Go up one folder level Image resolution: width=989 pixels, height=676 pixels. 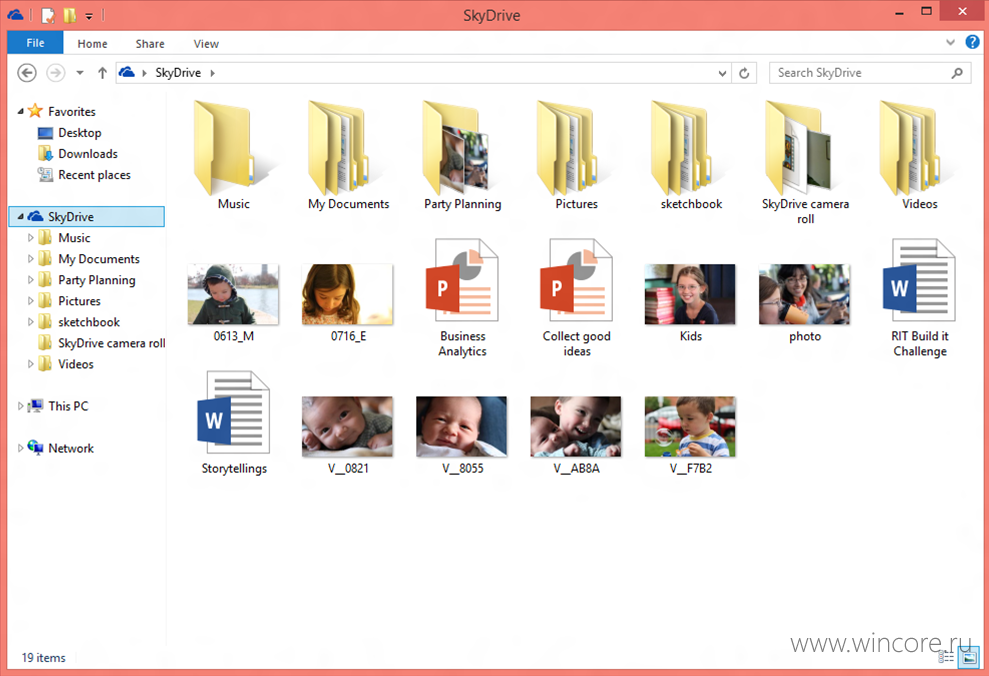102,73
